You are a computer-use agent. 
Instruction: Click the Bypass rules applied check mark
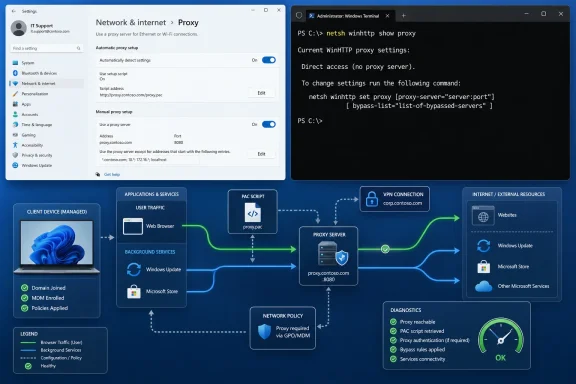393,349
